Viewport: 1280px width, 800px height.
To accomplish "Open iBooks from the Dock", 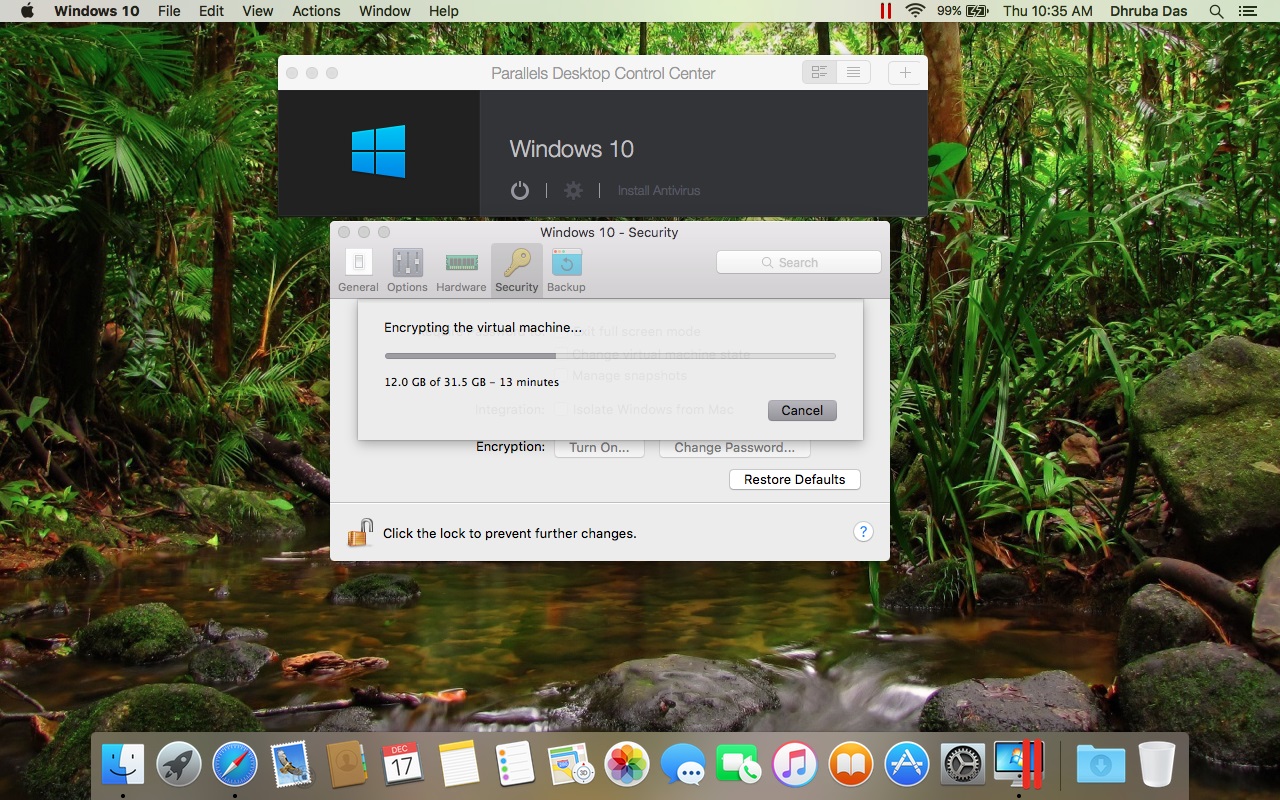I will coord(851,766).
